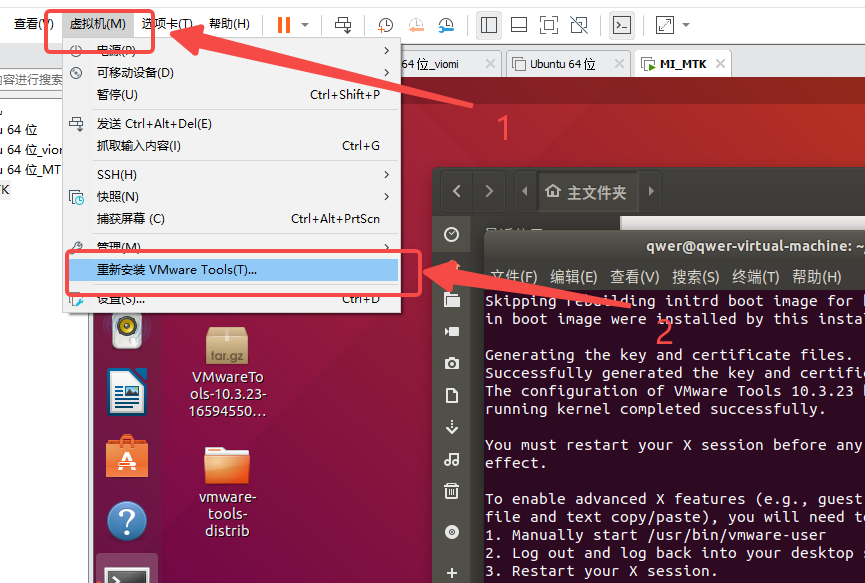Viewport: 865px width, 583px height.
Task: Select 发送 Ctrl+Alt+Del(E) menu entry
Action: coord(231,124)
